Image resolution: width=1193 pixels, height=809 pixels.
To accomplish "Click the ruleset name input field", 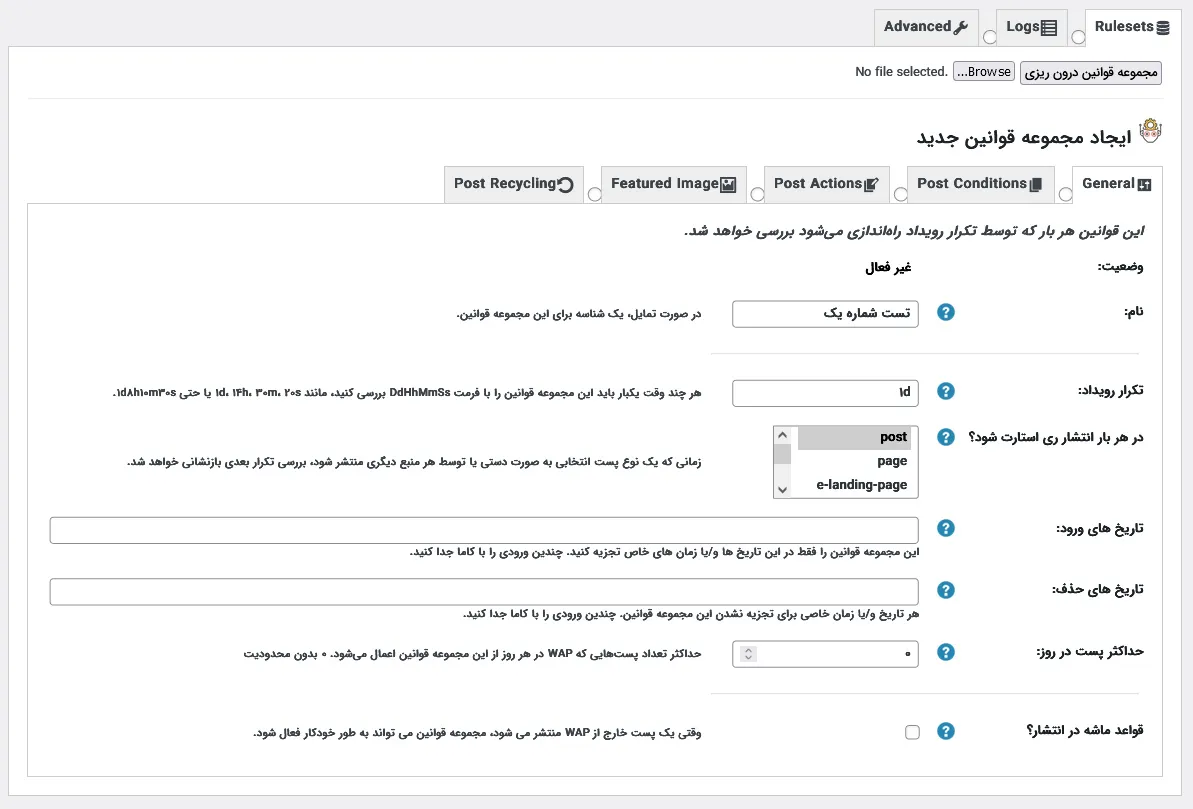I will click(826, 314).
